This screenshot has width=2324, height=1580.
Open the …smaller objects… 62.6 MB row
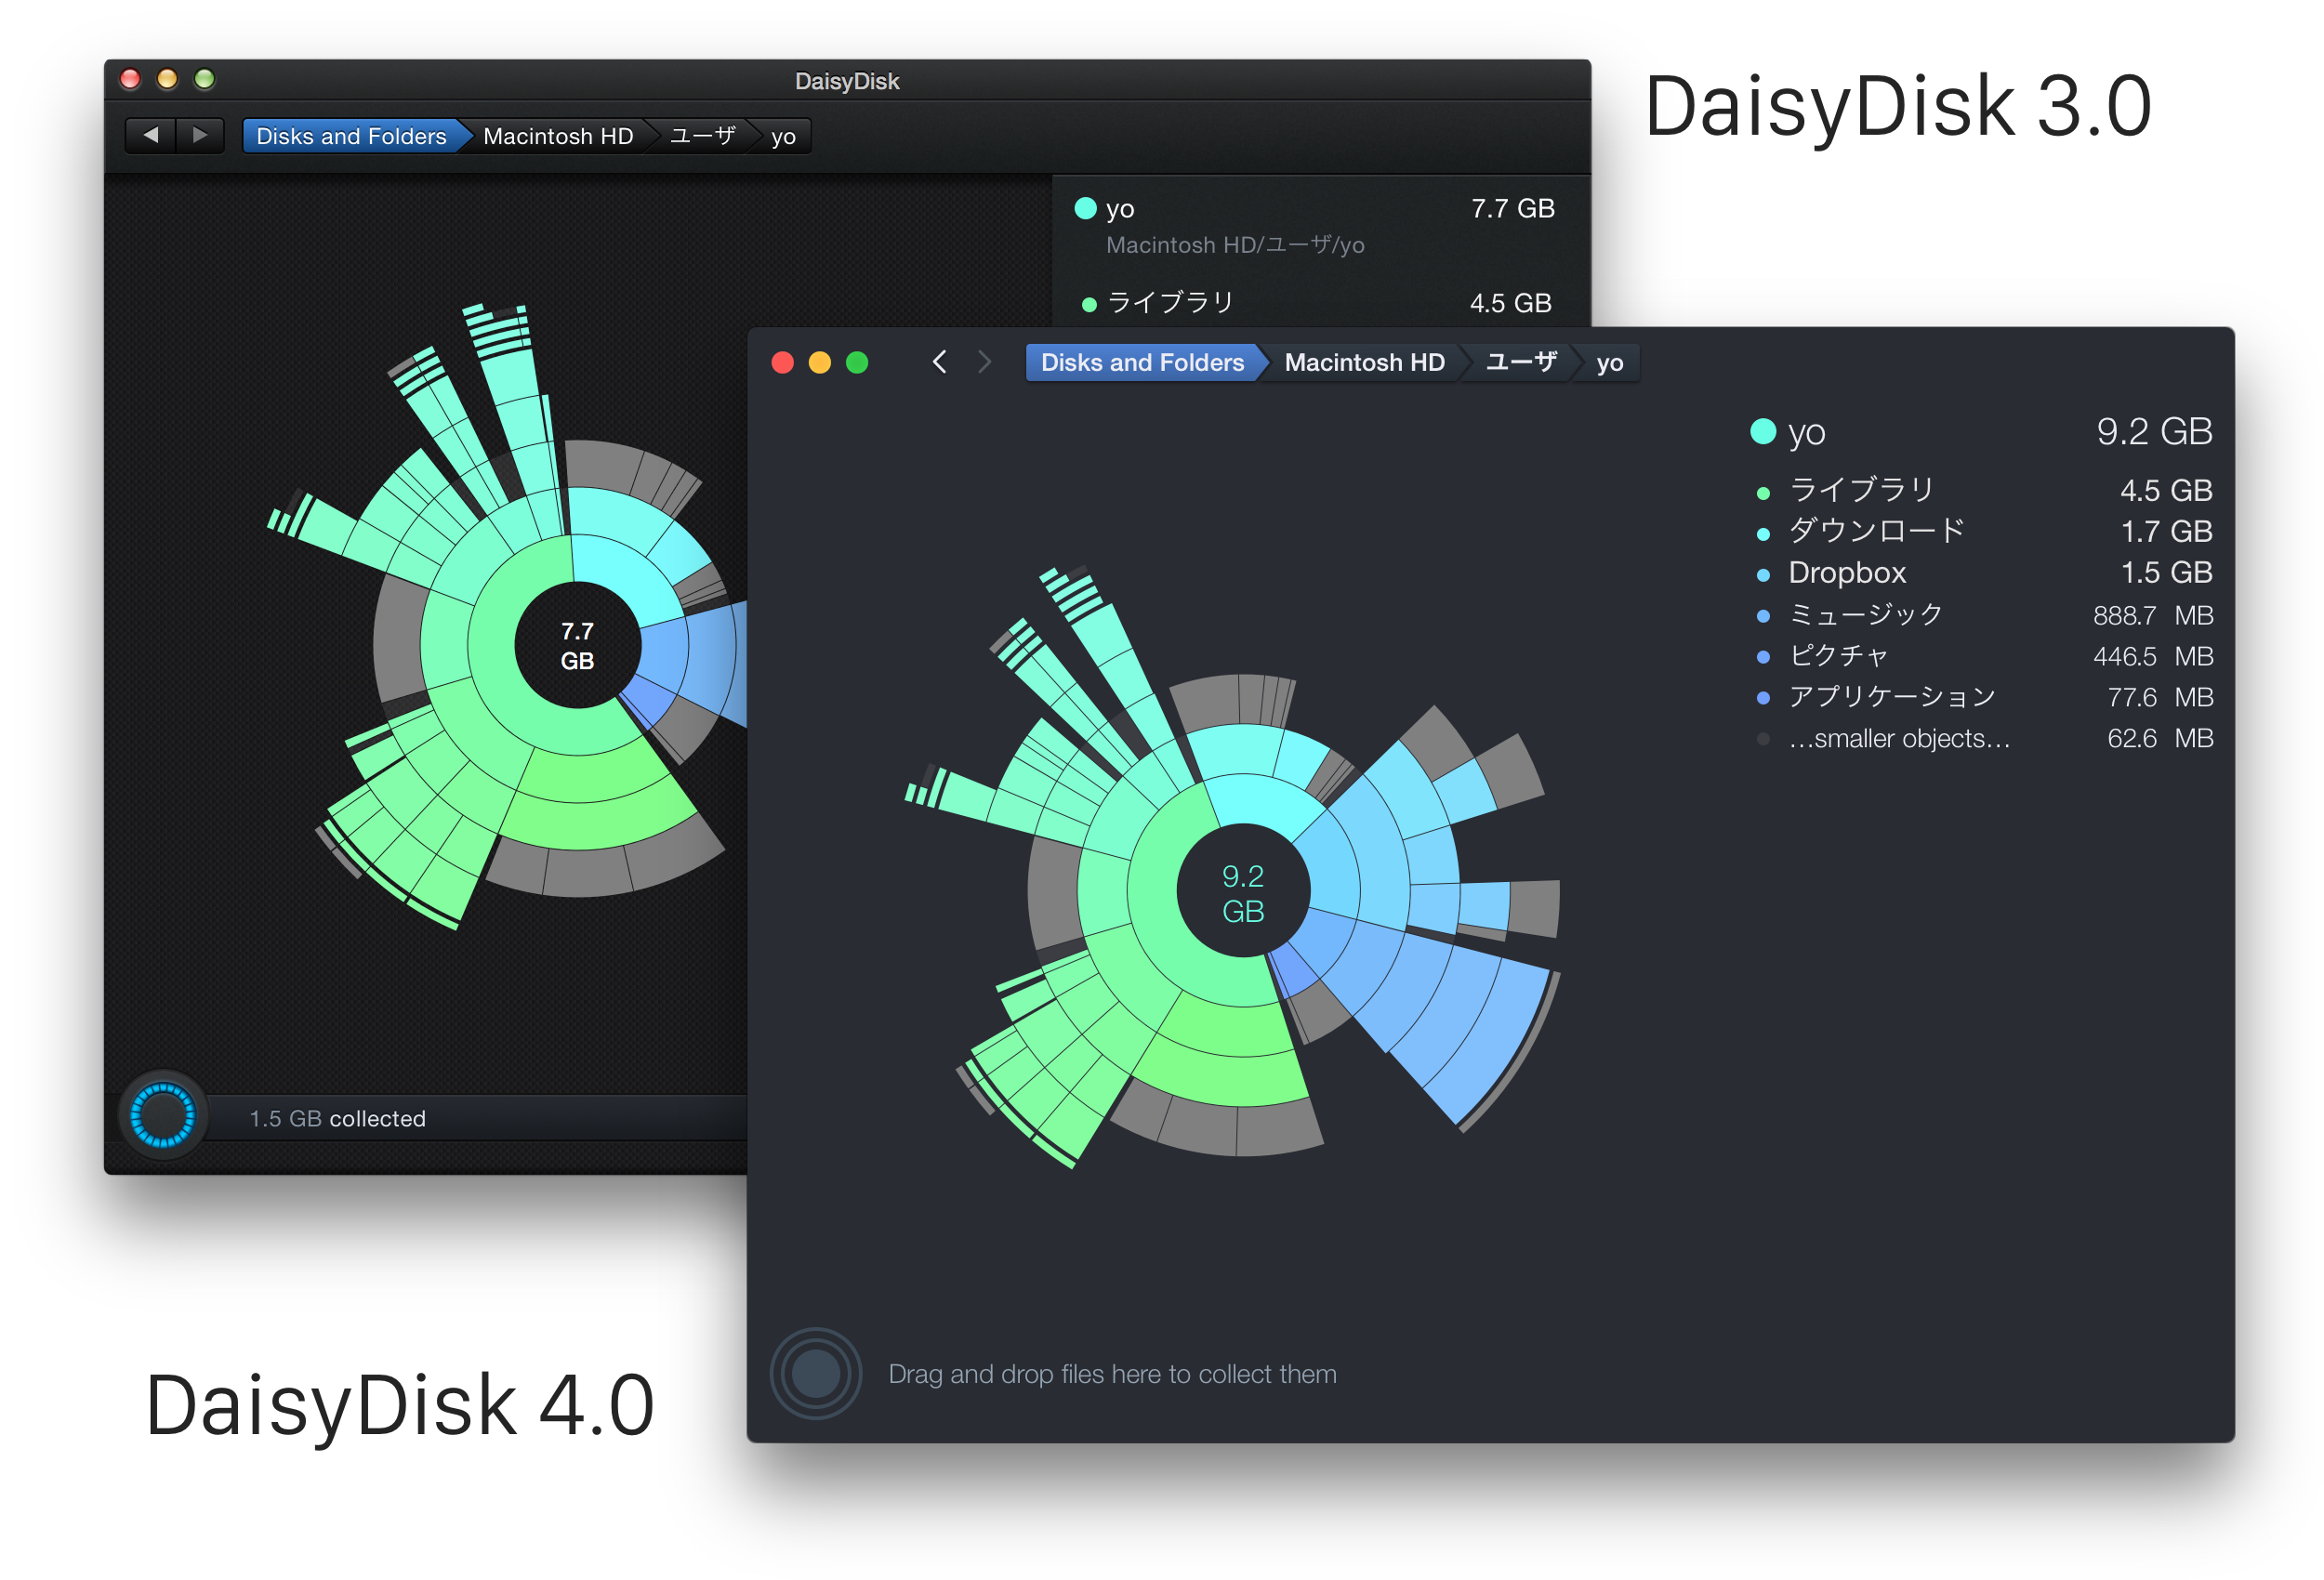pos(1981,738)
